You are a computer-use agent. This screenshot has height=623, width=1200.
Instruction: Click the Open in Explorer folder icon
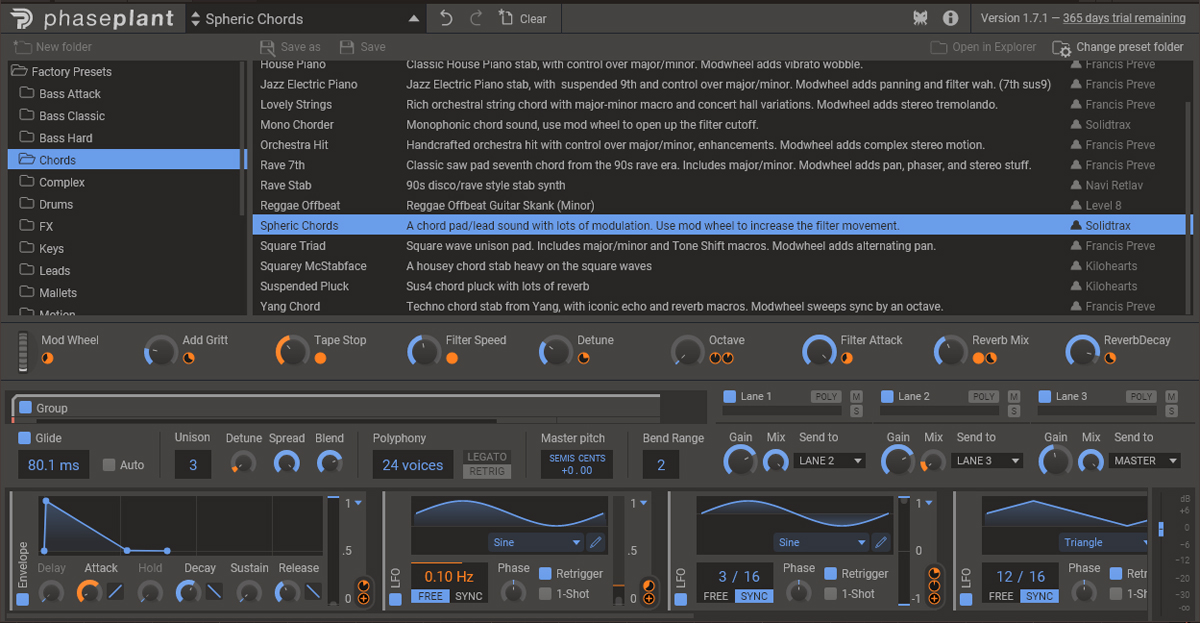click(938, 47)
